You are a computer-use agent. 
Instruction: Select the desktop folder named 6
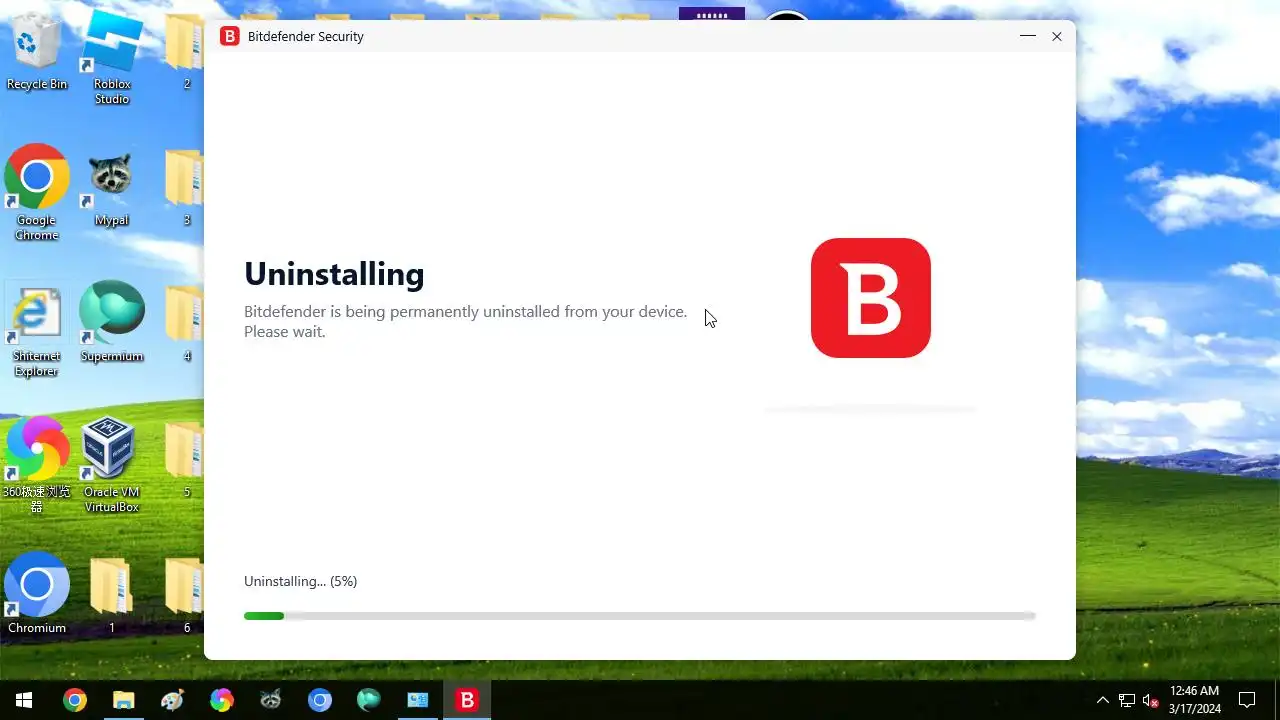tap(186, 595)
